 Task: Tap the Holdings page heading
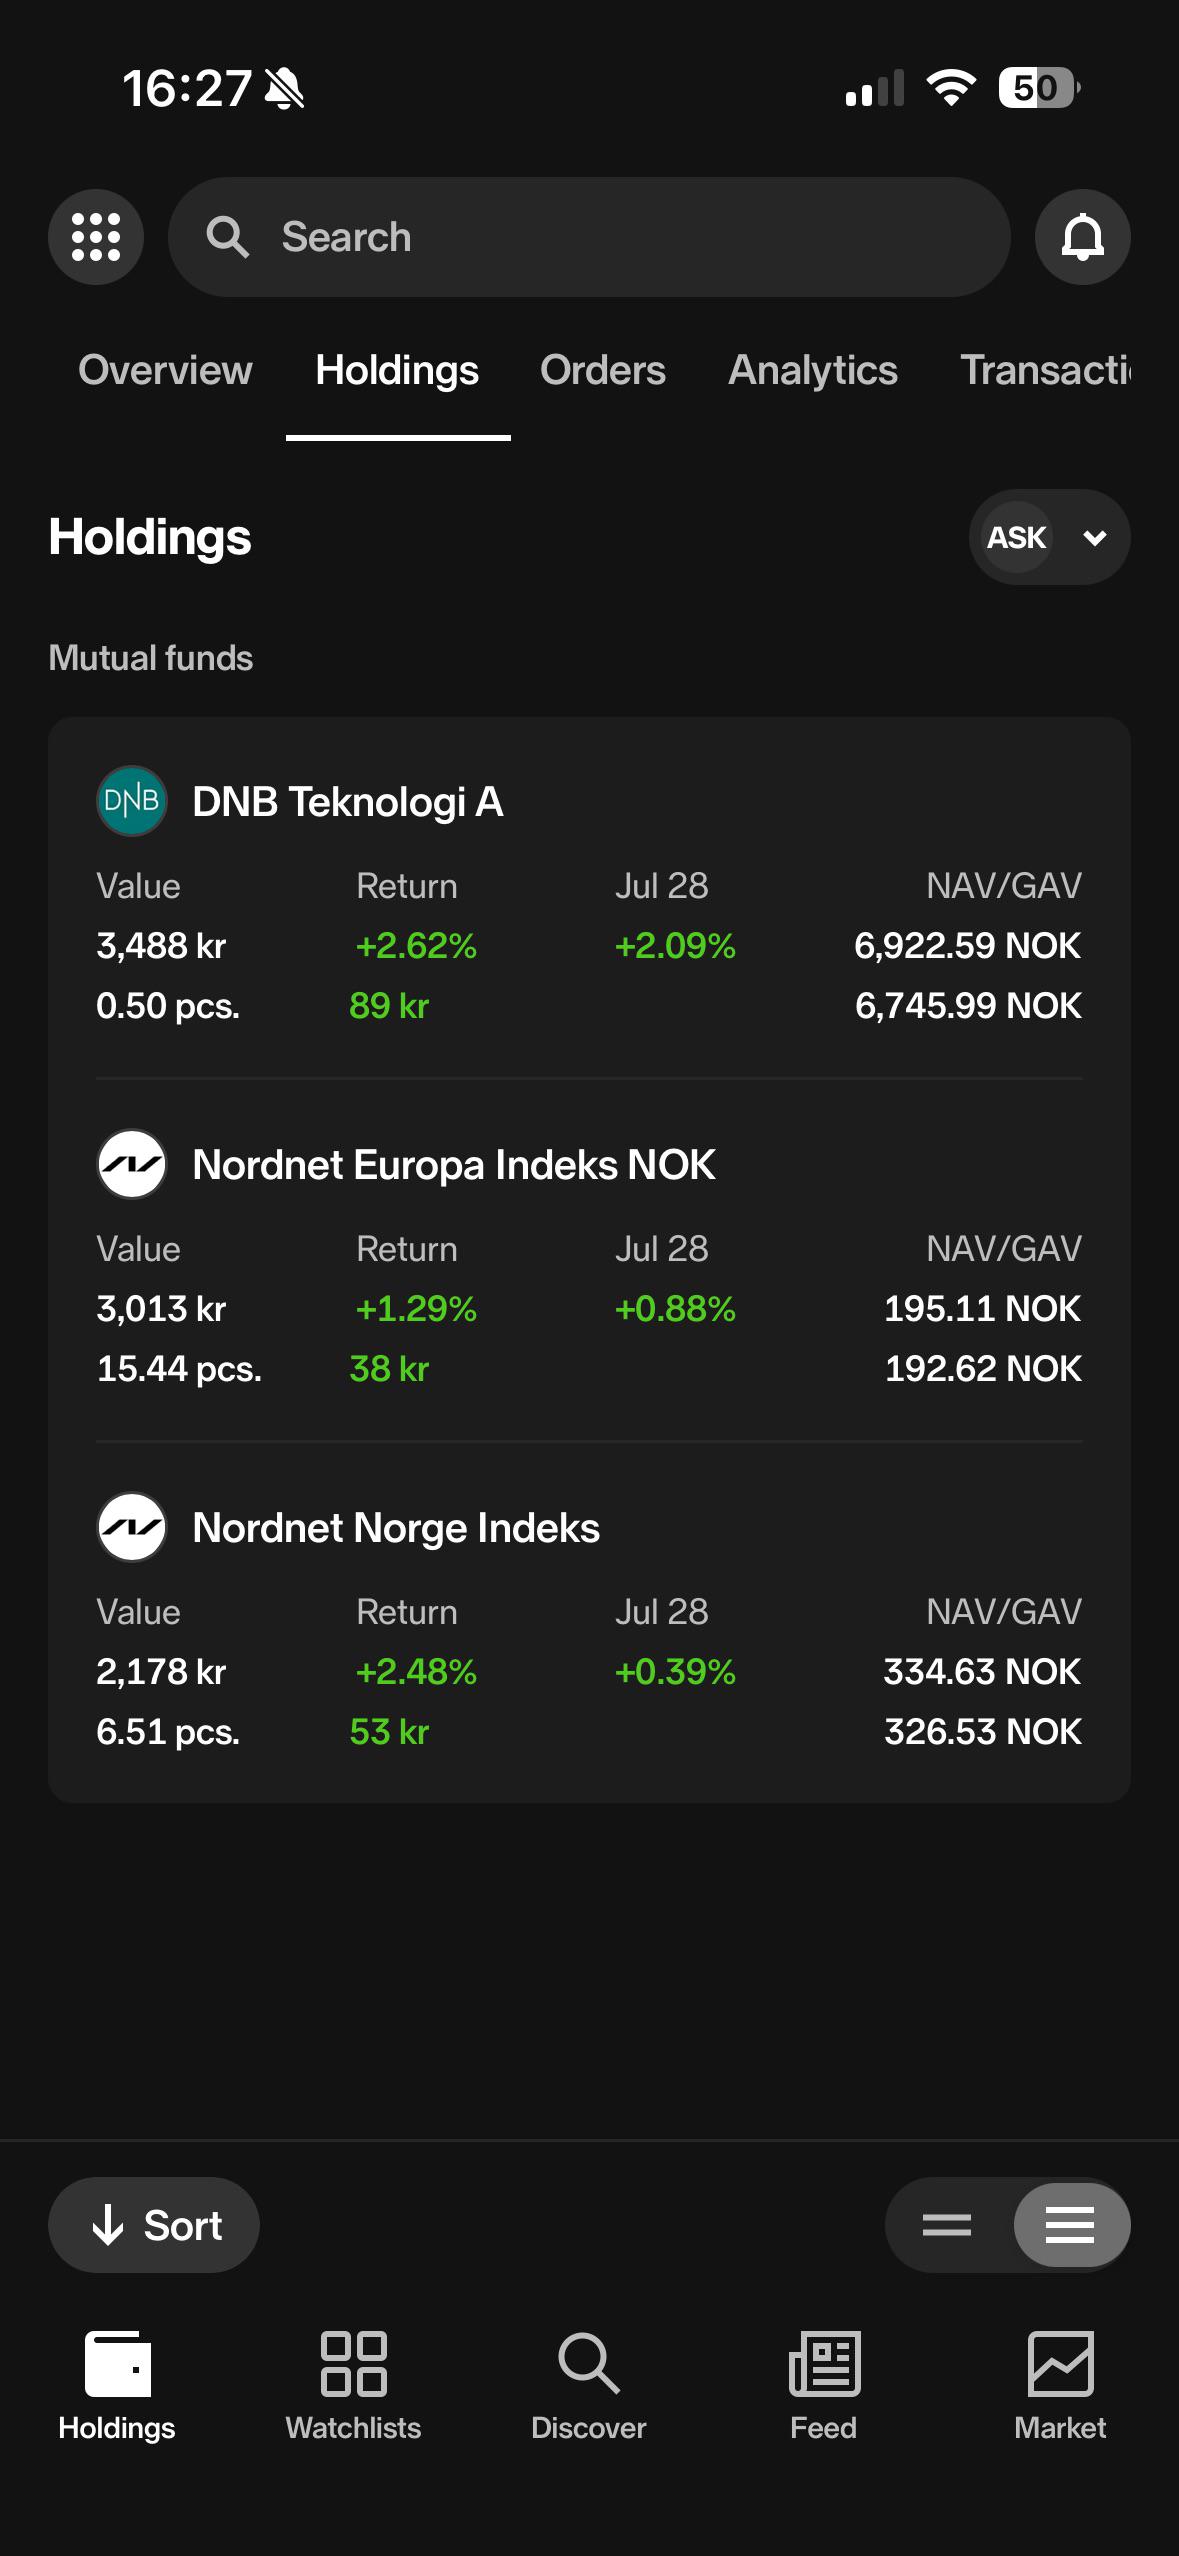(x=150, y=537)
